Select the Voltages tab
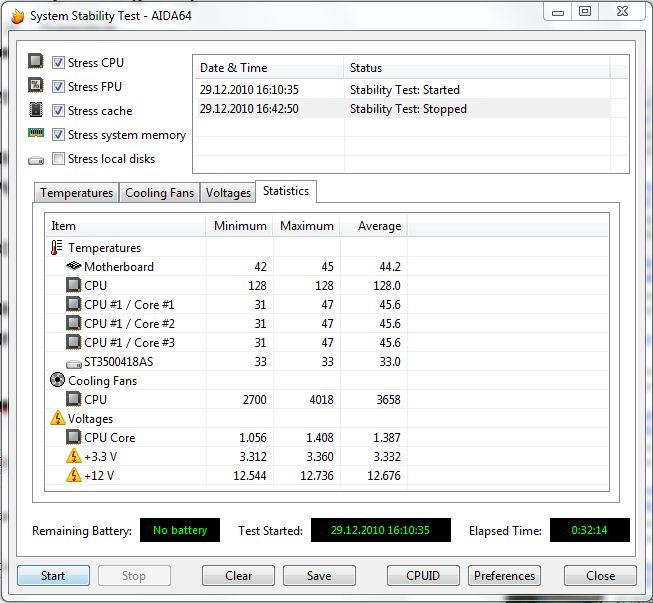Screen dimensions: 653x603 point(227,193)
